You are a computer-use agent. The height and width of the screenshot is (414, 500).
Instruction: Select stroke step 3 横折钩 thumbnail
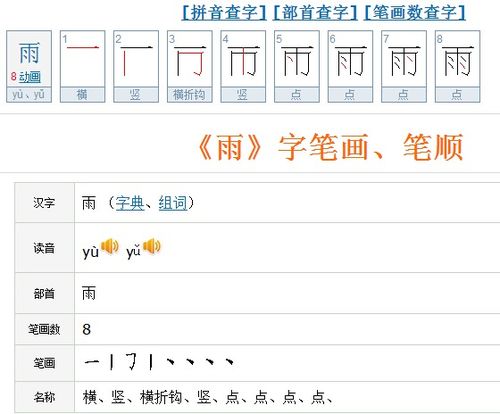pyautogui.click(x=190, y=66)
